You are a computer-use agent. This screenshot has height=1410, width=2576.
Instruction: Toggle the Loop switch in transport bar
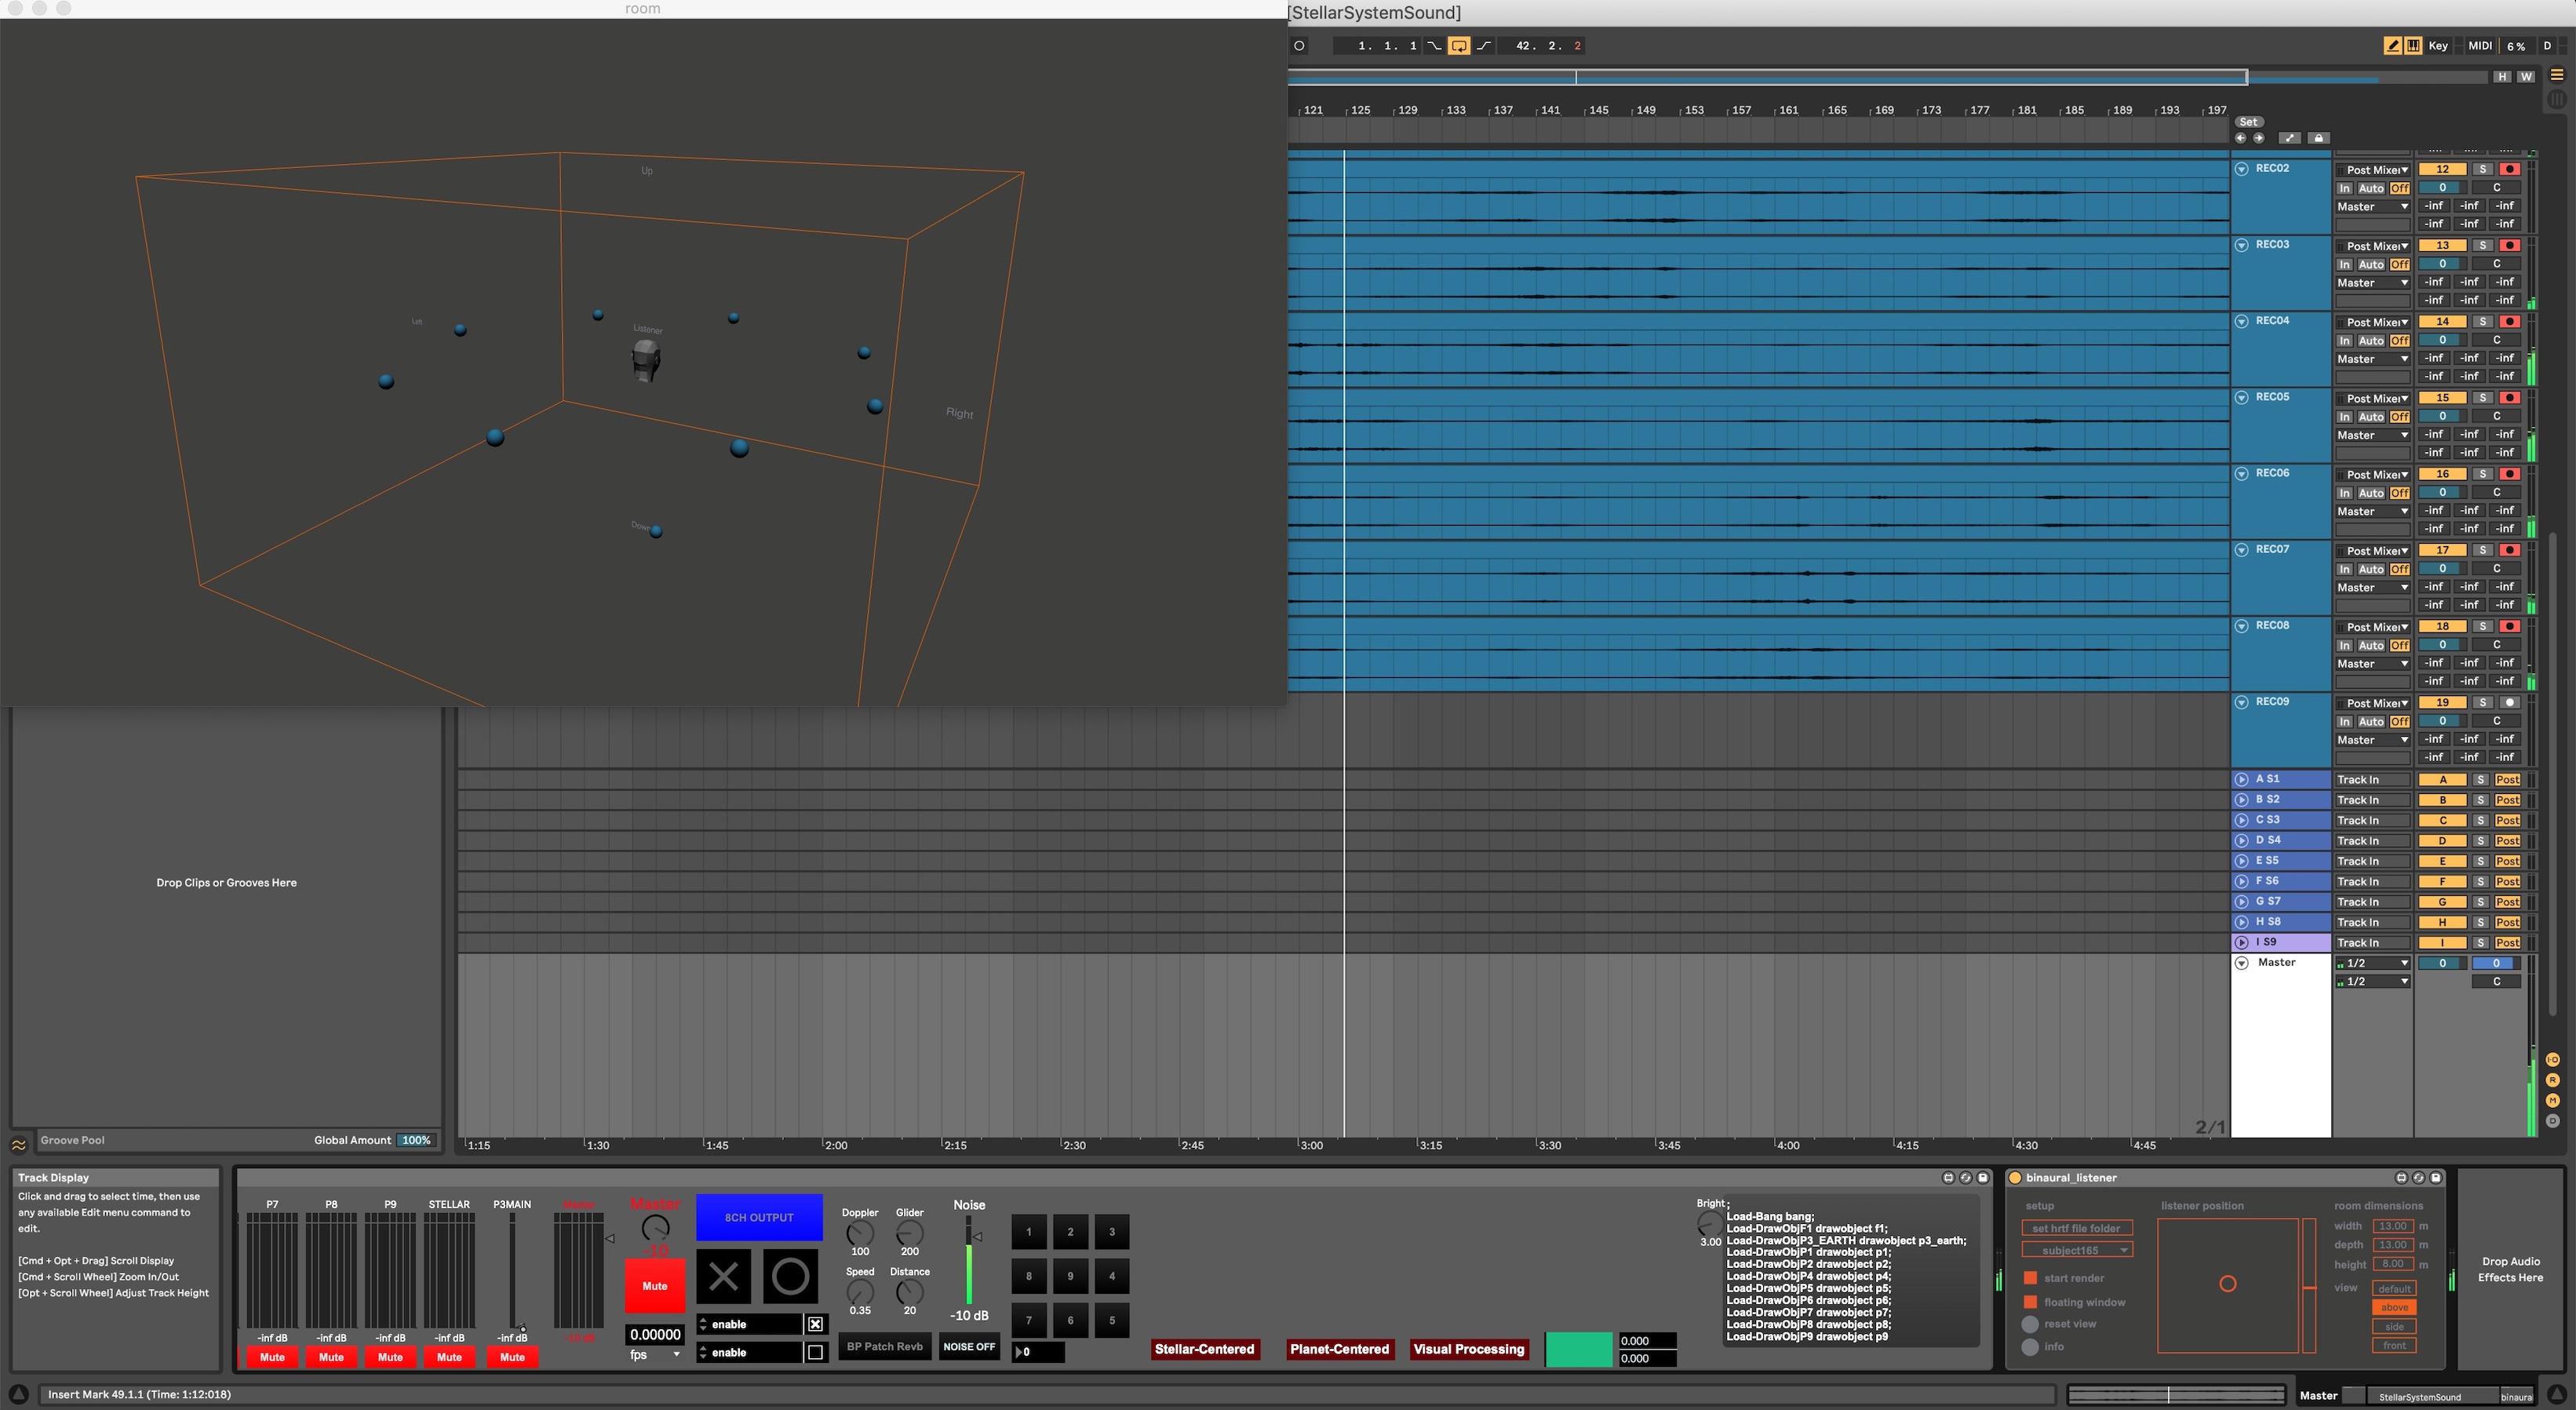pos(1459,46)
